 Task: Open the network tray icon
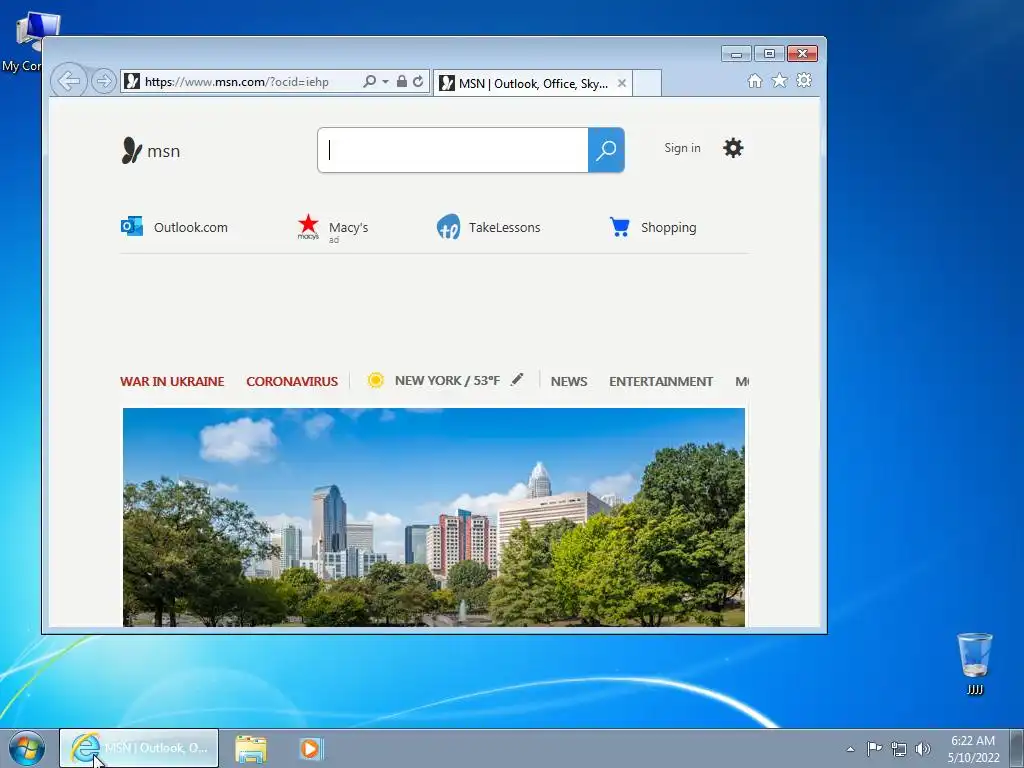[899, 749]
